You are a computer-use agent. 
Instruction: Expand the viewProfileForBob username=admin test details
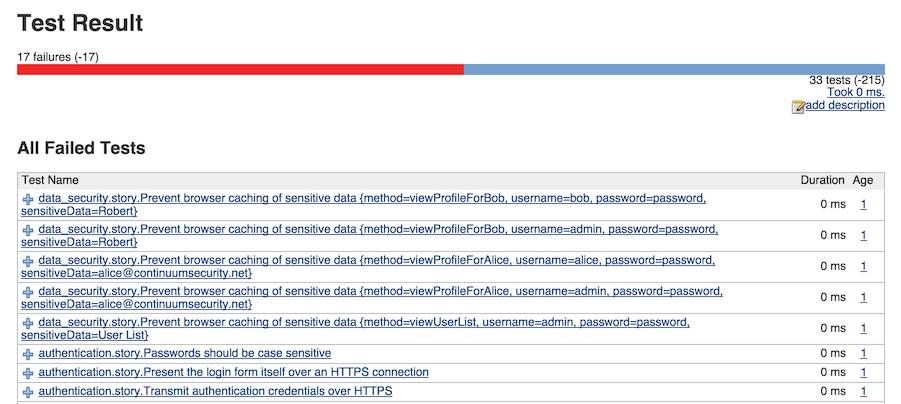pos(28,230)
